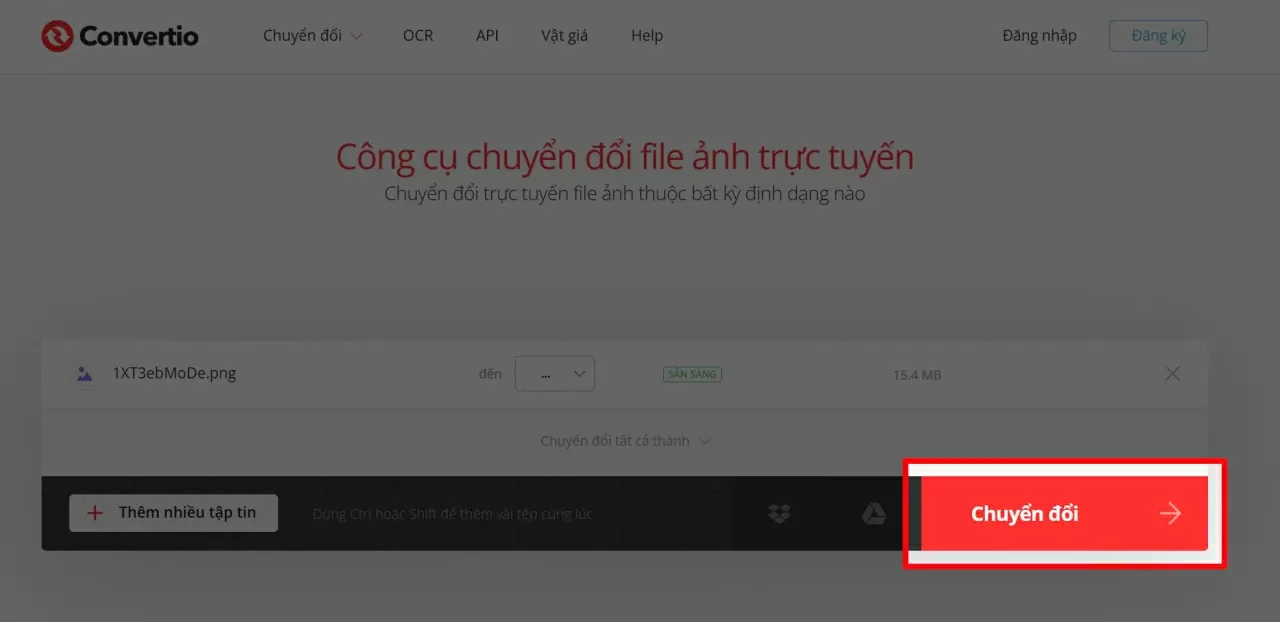Click the plus icon on Thêm nhiều tập tin
Viewport: 1280px width, 622px height.
point(94,512)
